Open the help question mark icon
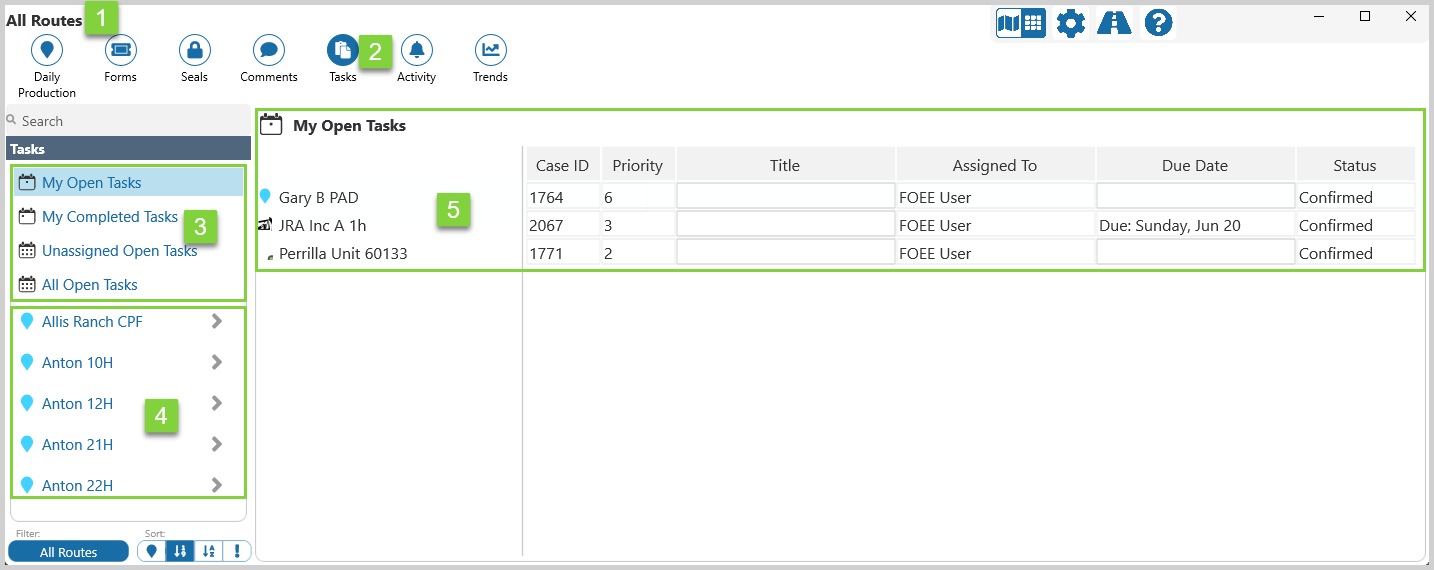This screenshot has height=570, width=1434. point(1158,23)
